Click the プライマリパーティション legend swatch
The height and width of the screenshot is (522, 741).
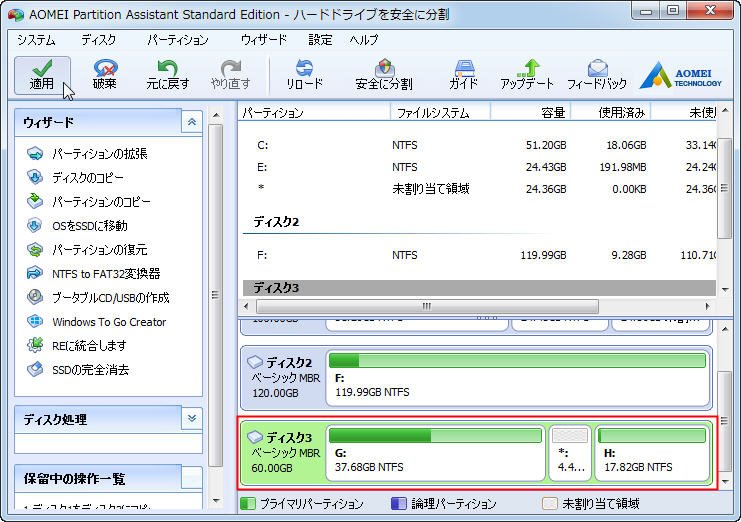click(x=248, y=504)
